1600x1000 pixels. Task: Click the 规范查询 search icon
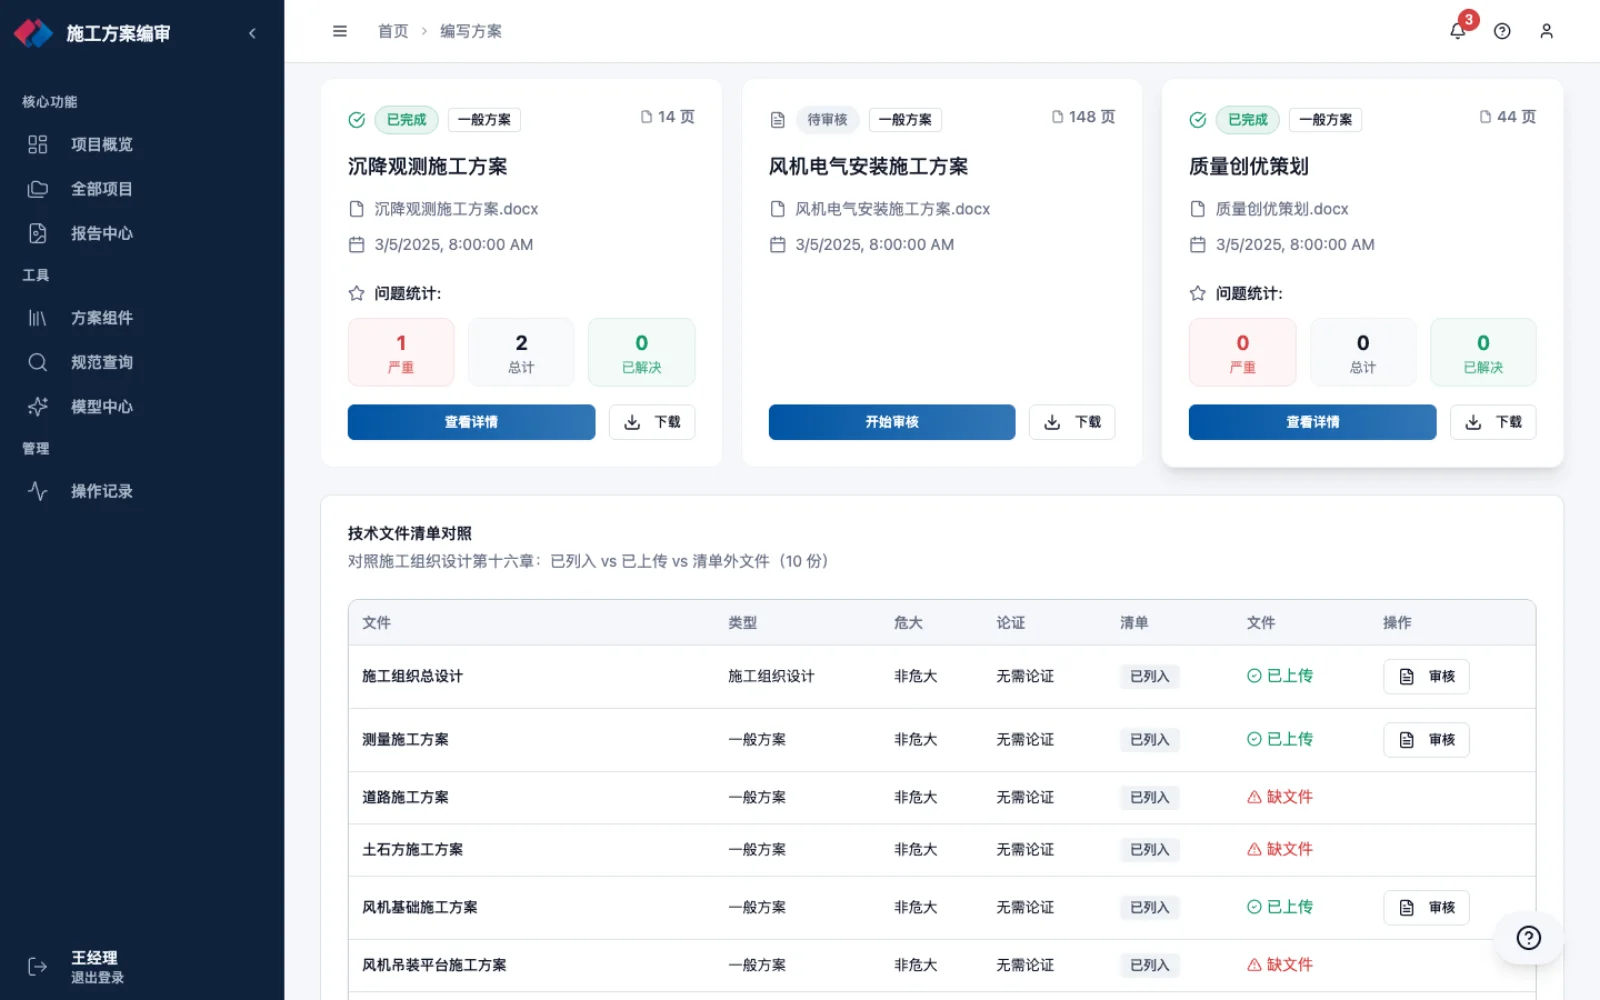pos(38,362)
